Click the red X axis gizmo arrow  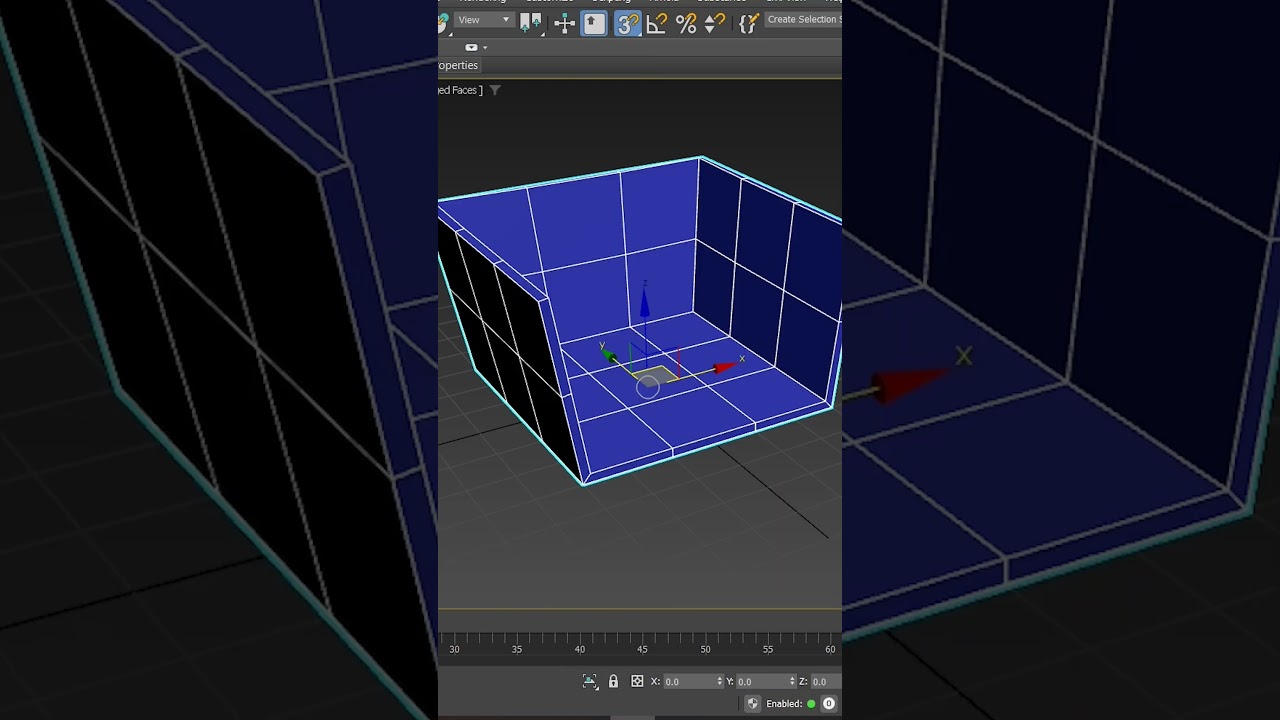(724, 368)
